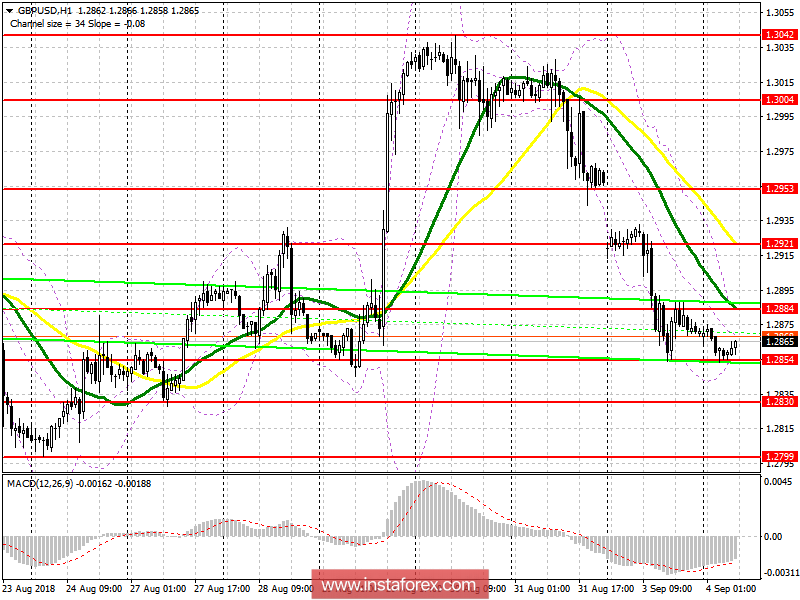
Task: Click the black current price 1.2865 tag
Action: click(780, 342)
